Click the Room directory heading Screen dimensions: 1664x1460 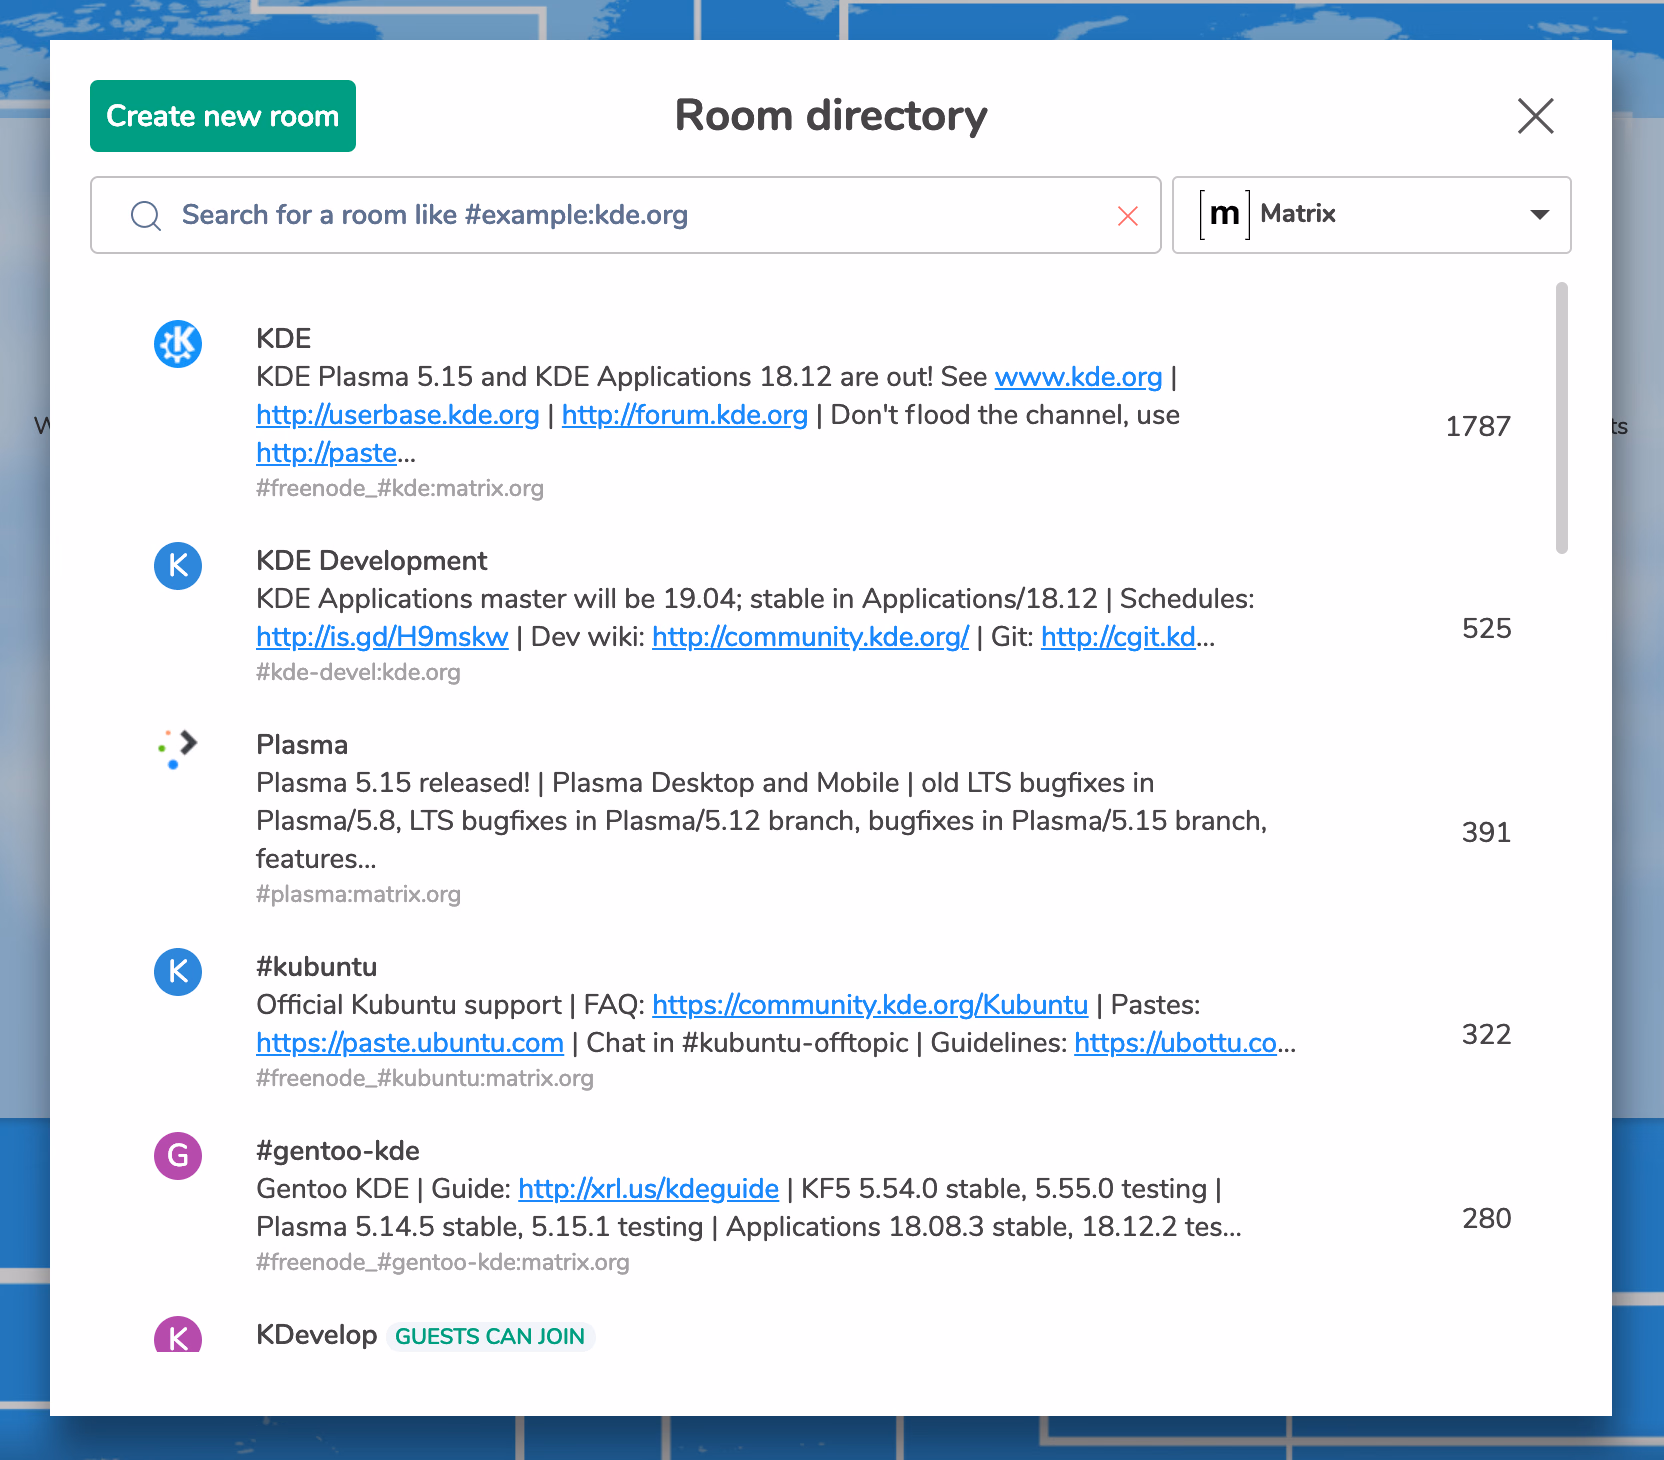tap(831, 116)
